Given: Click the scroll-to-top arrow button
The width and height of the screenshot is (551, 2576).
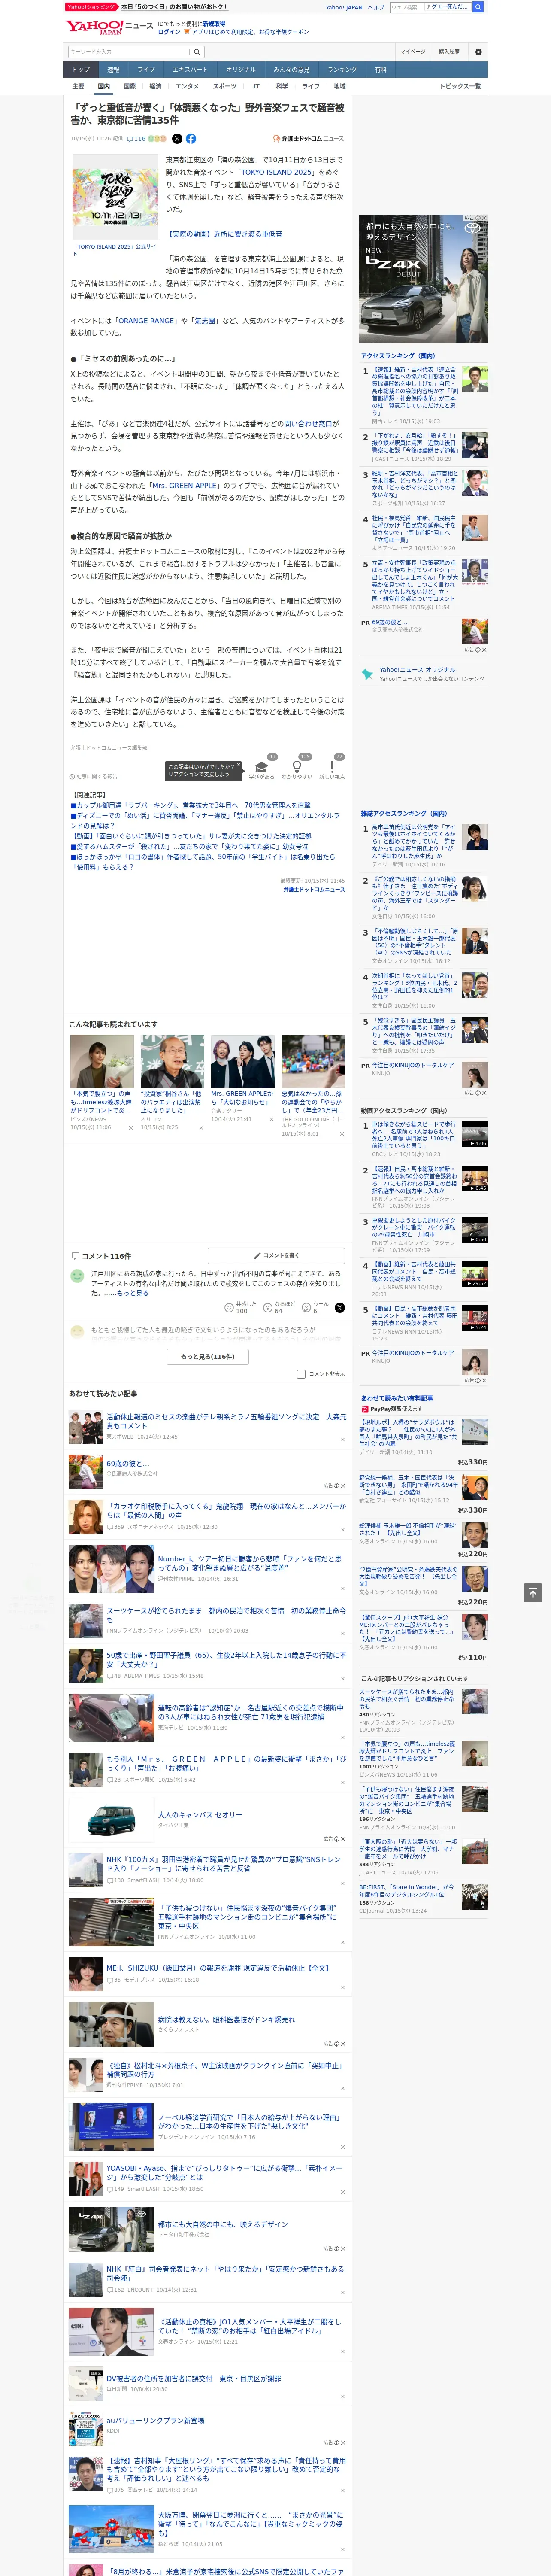Looking at the screenshot, I should click(x=533, y=1592).
